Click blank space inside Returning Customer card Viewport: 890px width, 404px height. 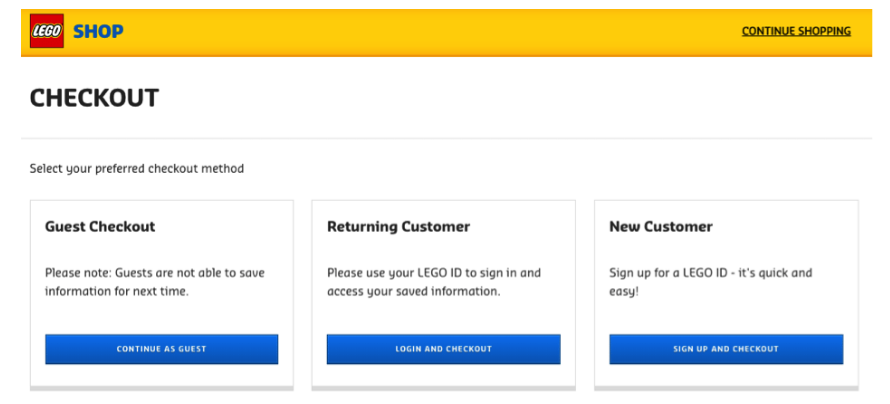pos(443,317)
